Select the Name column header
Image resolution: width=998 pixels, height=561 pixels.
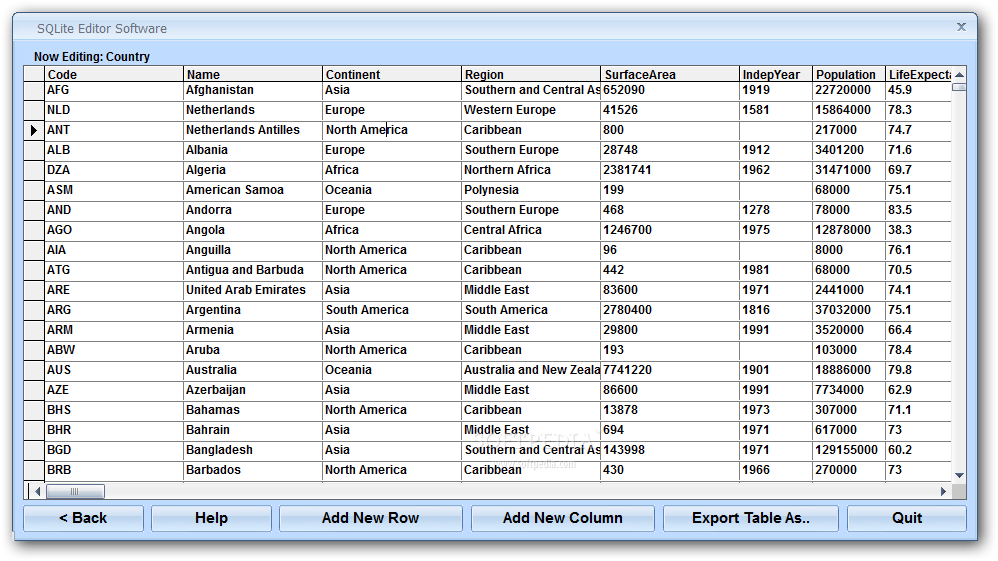coord(253,74)
